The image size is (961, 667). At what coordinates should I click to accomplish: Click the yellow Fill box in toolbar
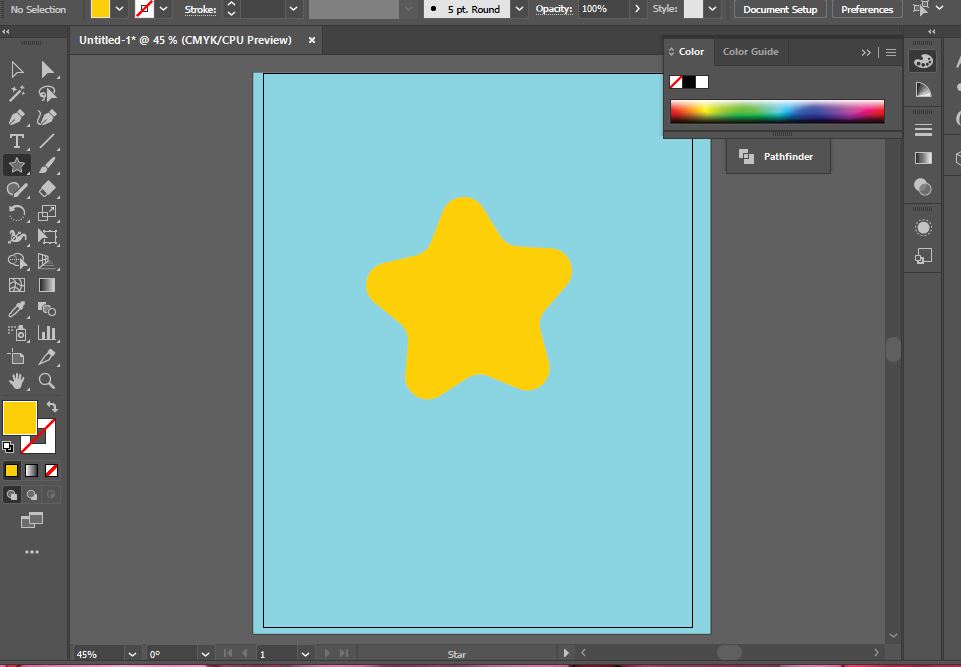20,418
